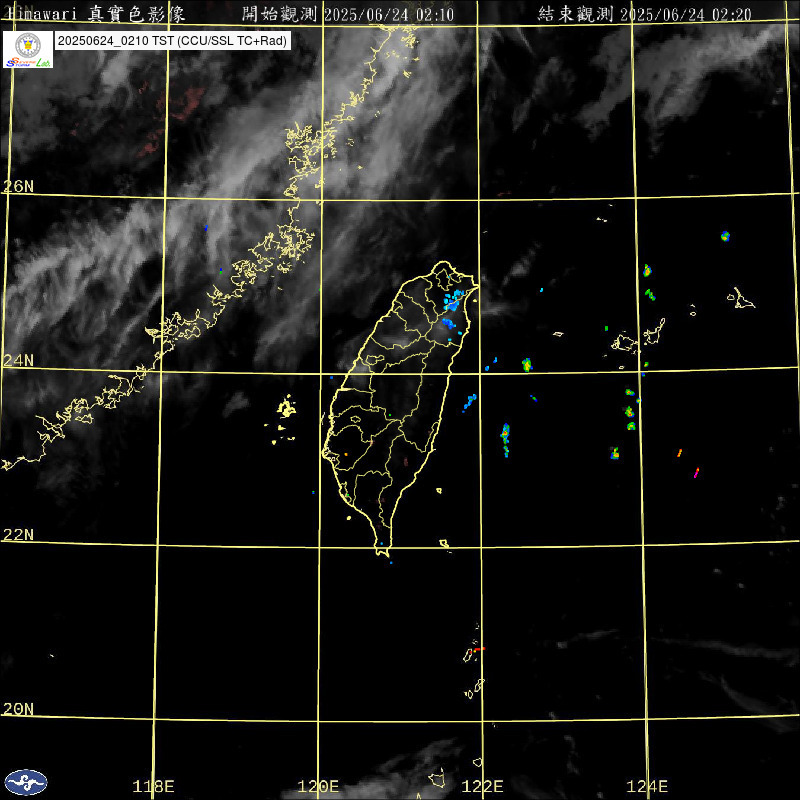800x800 pixels.
Task: Click the '24N' latitude label
Action: pyautogui.click(x=18, y=360)
